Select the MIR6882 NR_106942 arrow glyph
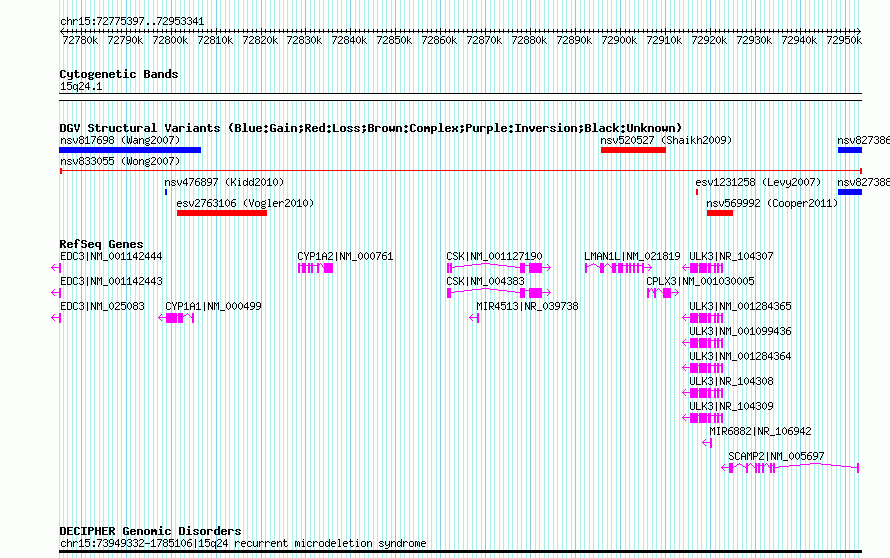 pyautogui.click(x=707, y=443)
